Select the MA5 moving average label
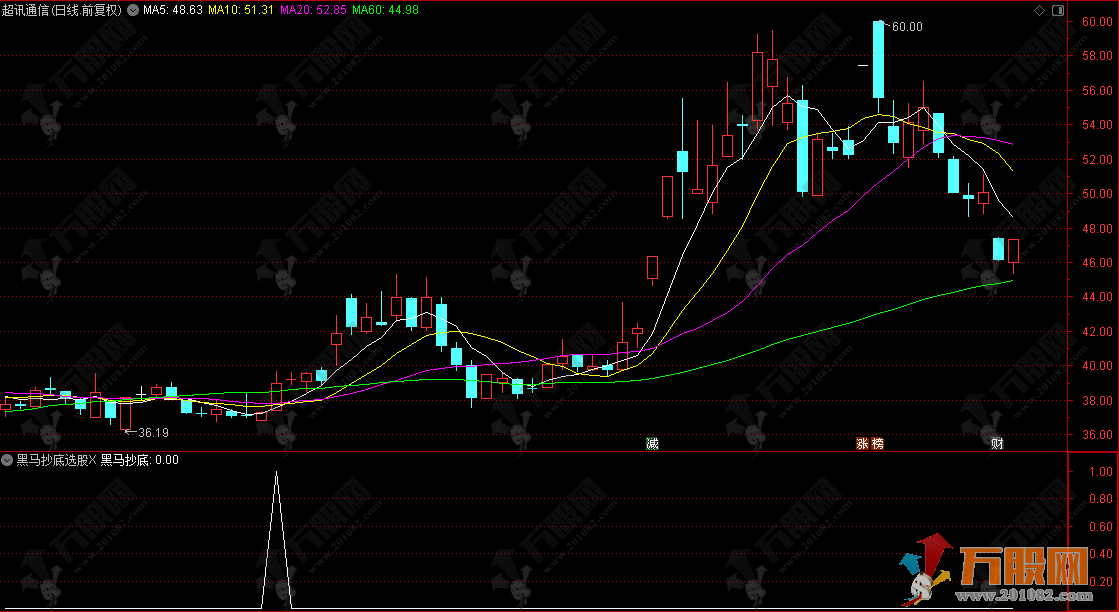 [165, 10]
